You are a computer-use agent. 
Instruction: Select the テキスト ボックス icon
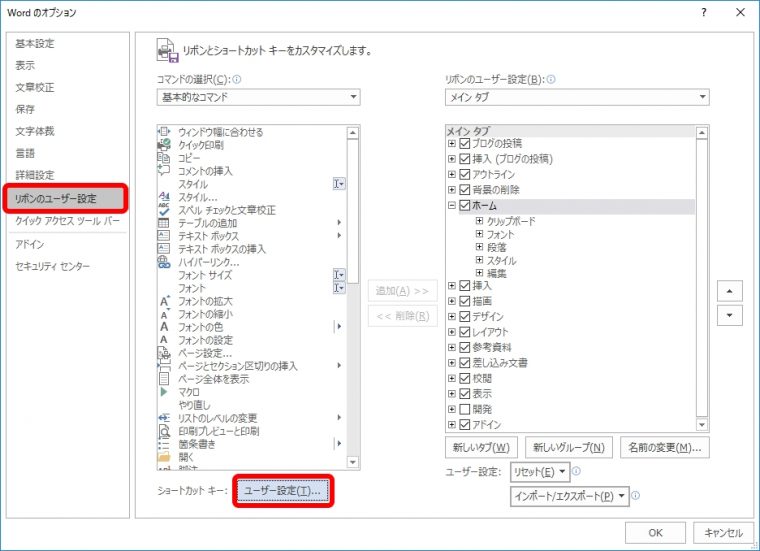[x=164, y=236]
